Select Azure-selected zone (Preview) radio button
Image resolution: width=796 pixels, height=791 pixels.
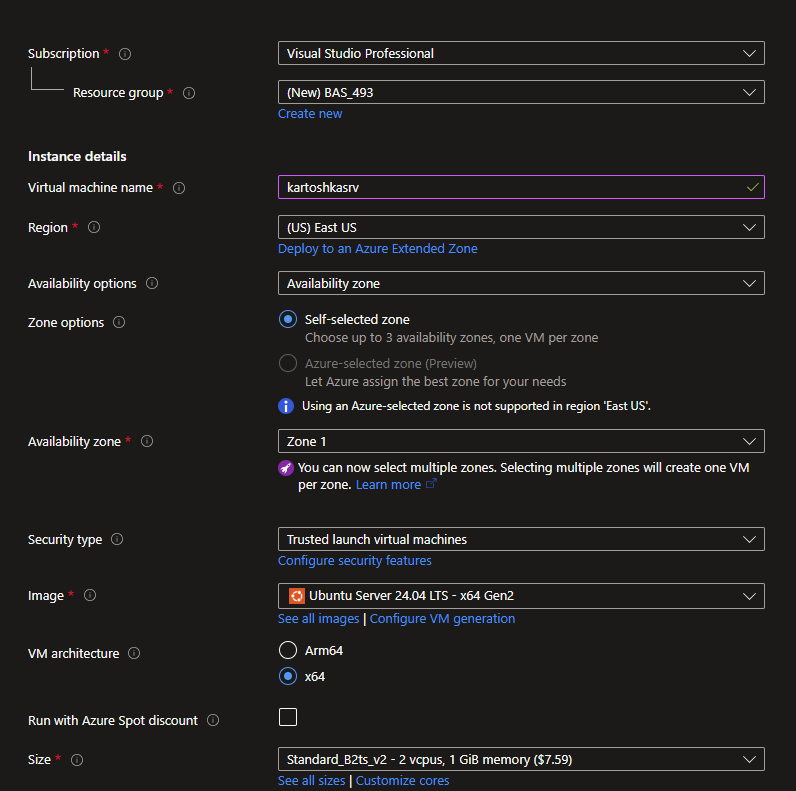[288, 363]
